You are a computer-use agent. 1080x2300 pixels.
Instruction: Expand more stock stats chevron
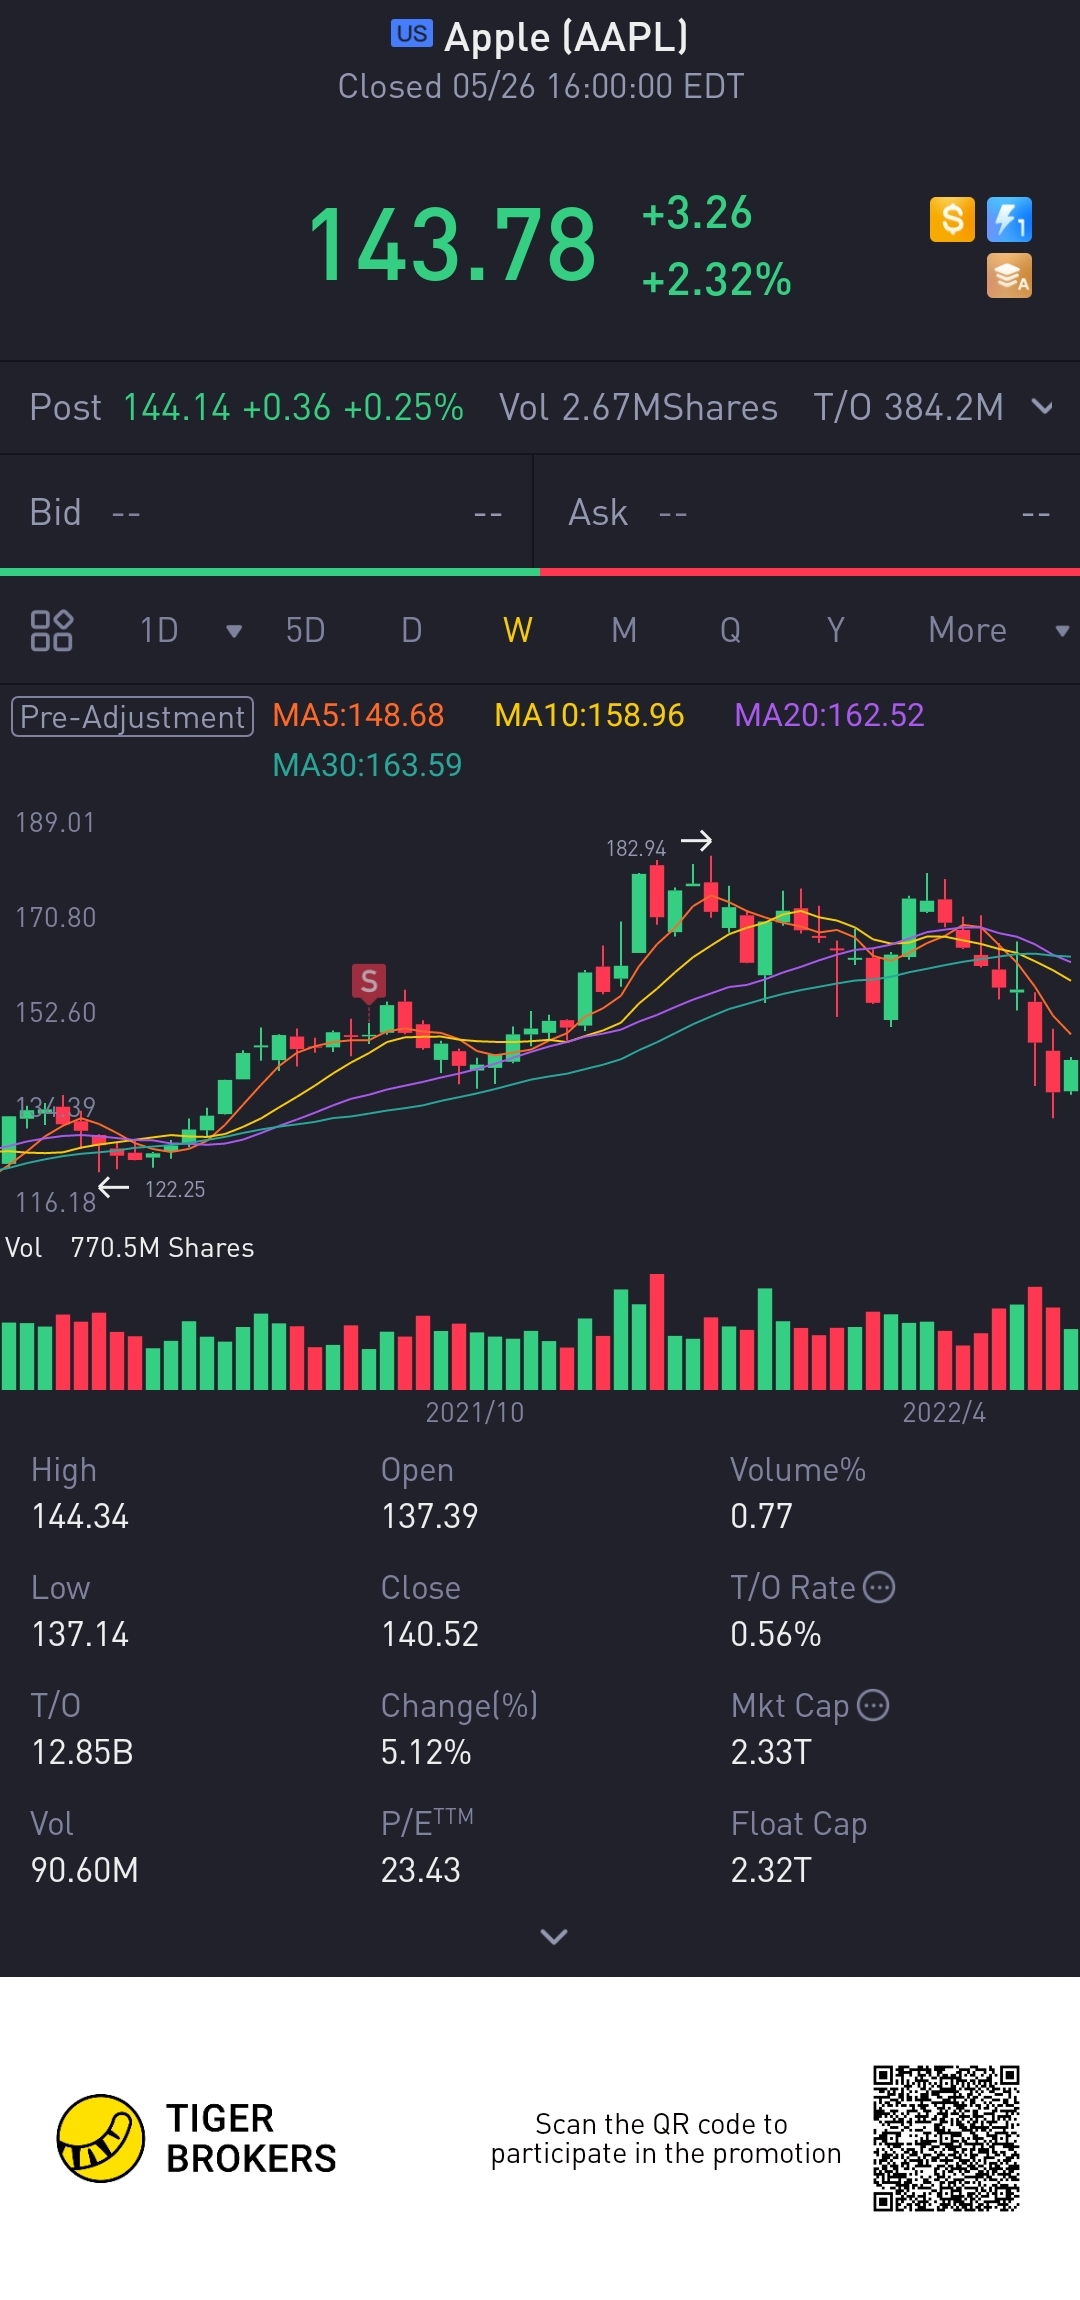click(x=553, y=1937)
